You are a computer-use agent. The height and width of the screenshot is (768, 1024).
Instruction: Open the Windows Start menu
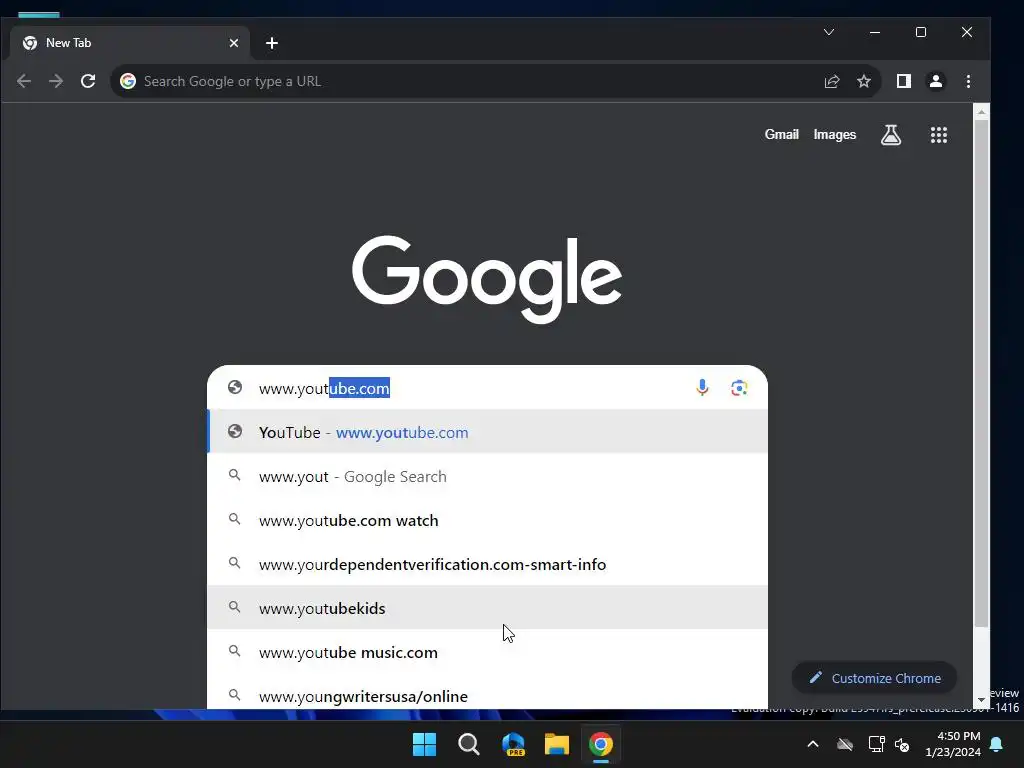click(x=424, y=744)
